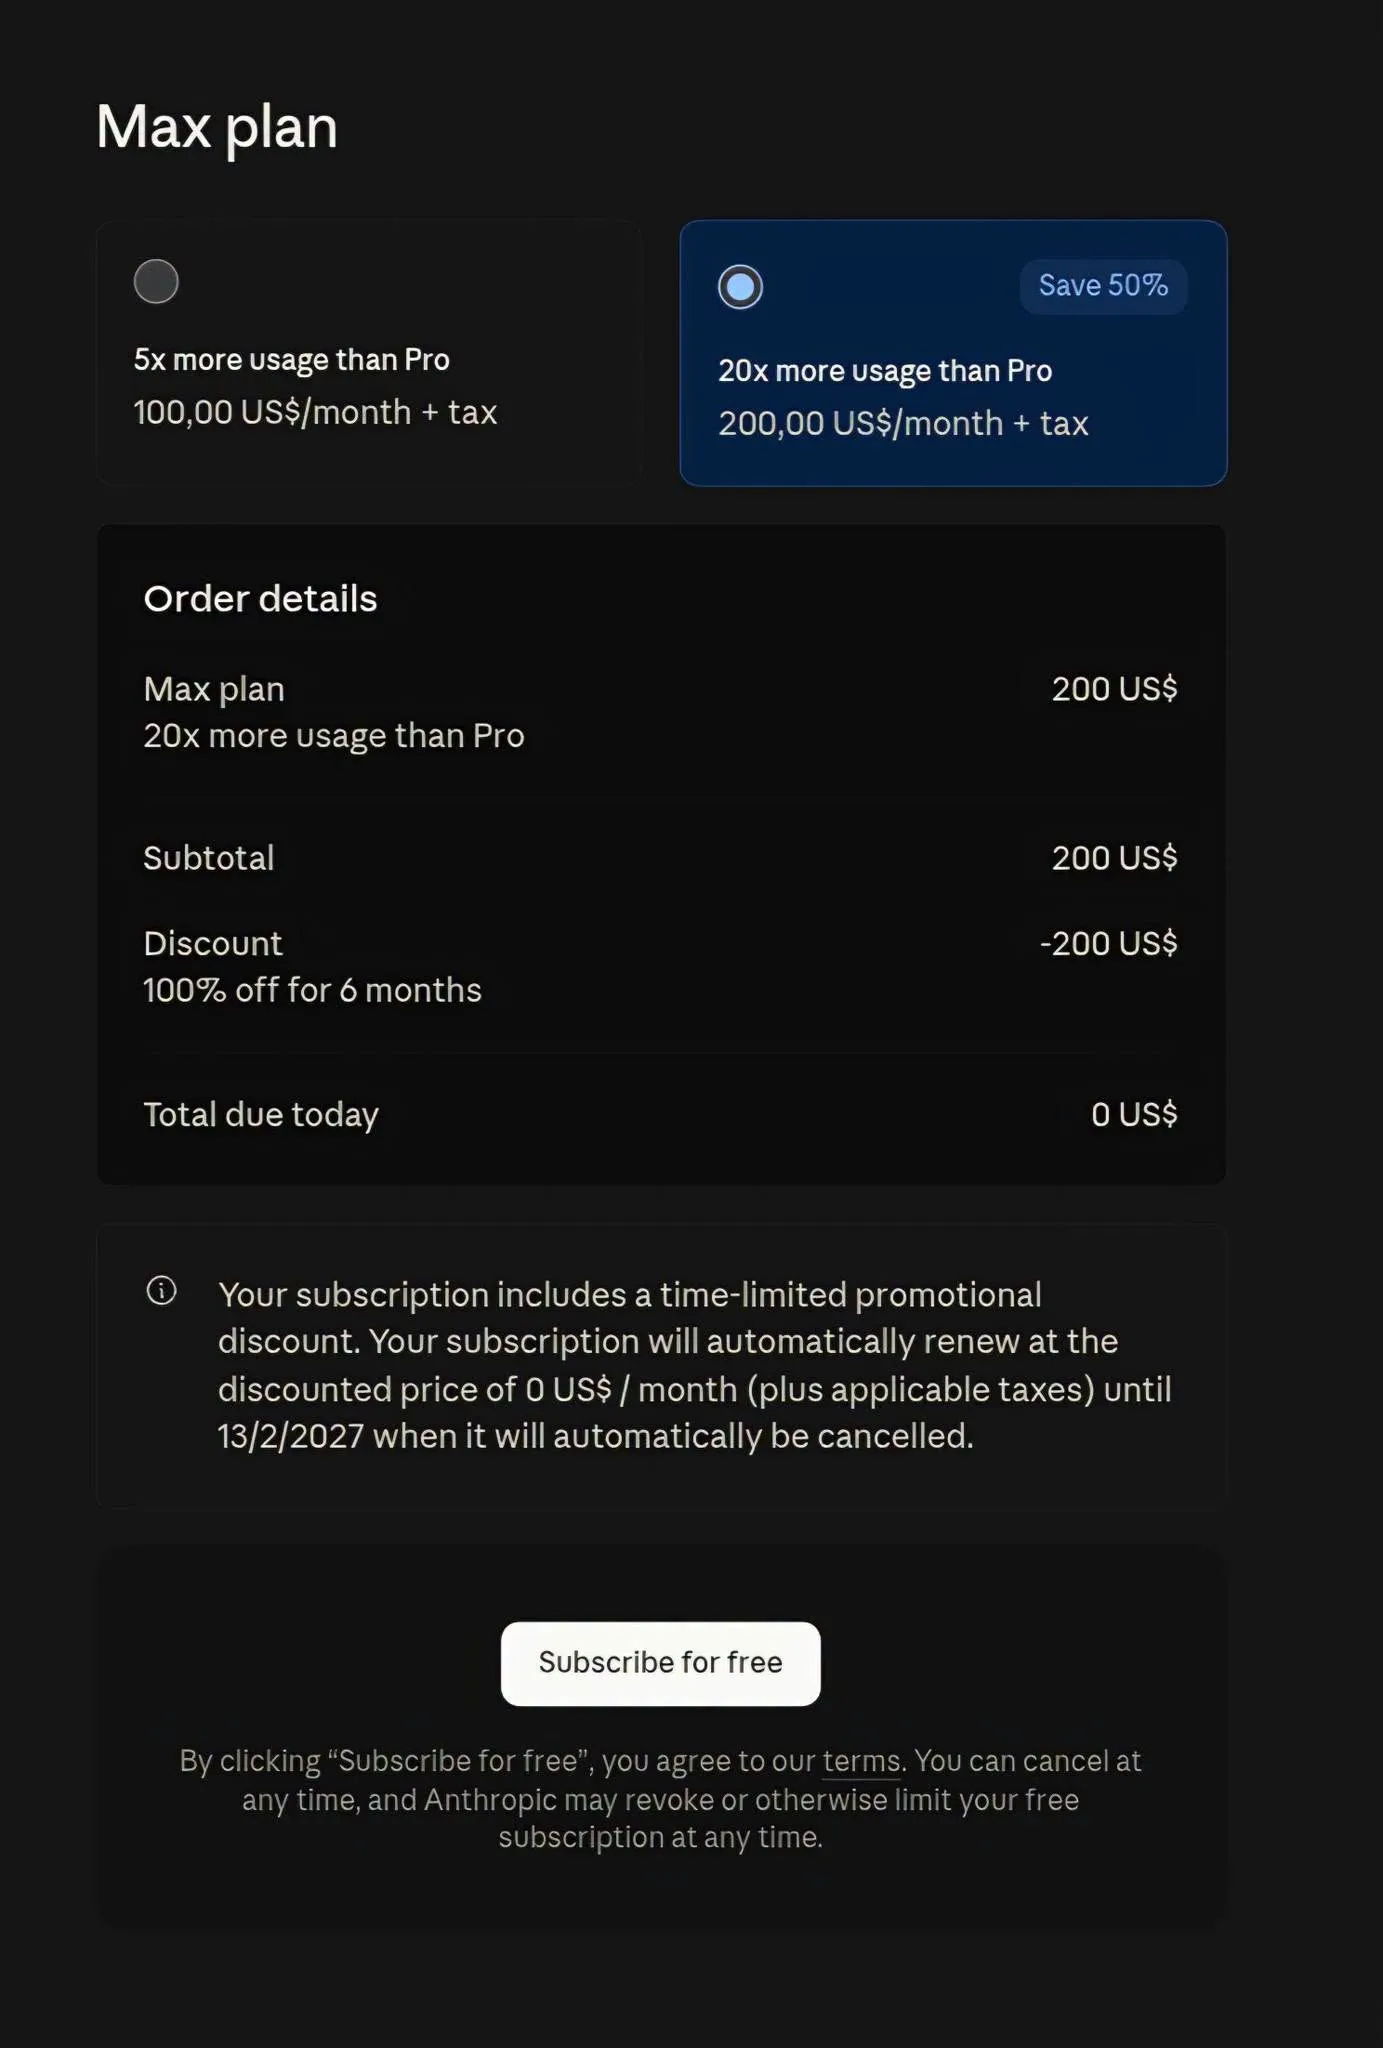Click the Total due today label
Screen dimensions: 1383x2048
[x=261, y=1115]
